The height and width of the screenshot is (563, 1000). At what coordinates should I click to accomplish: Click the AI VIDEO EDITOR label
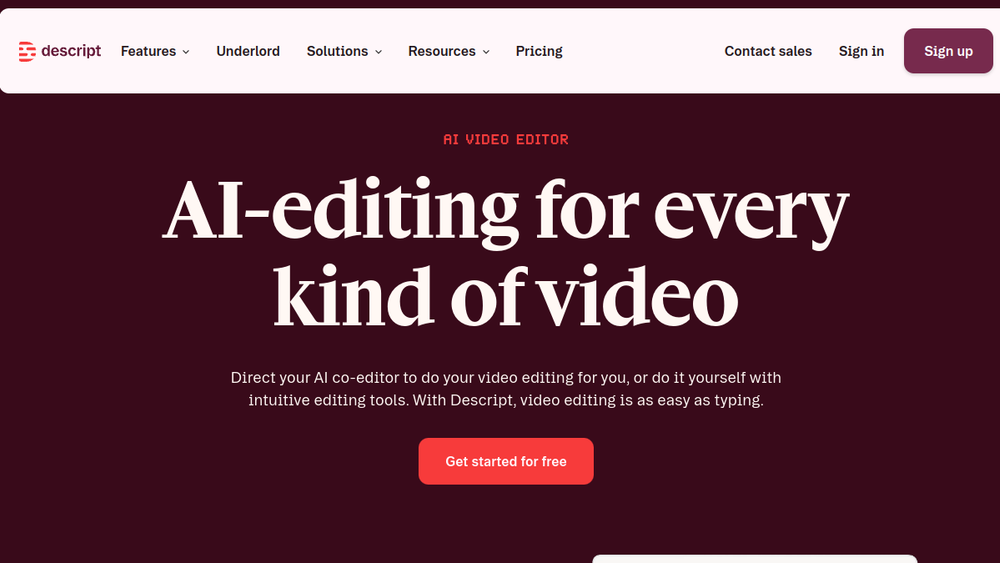506,139
